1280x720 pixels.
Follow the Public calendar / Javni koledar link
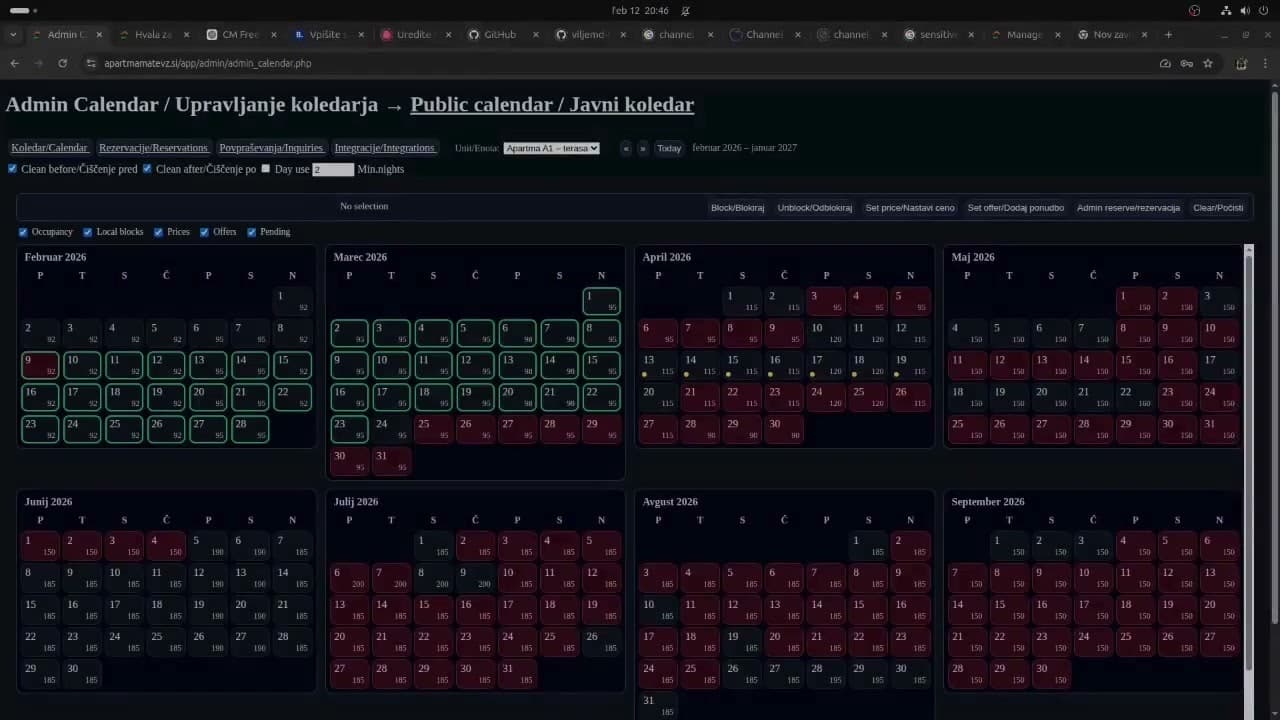point(552,104)
